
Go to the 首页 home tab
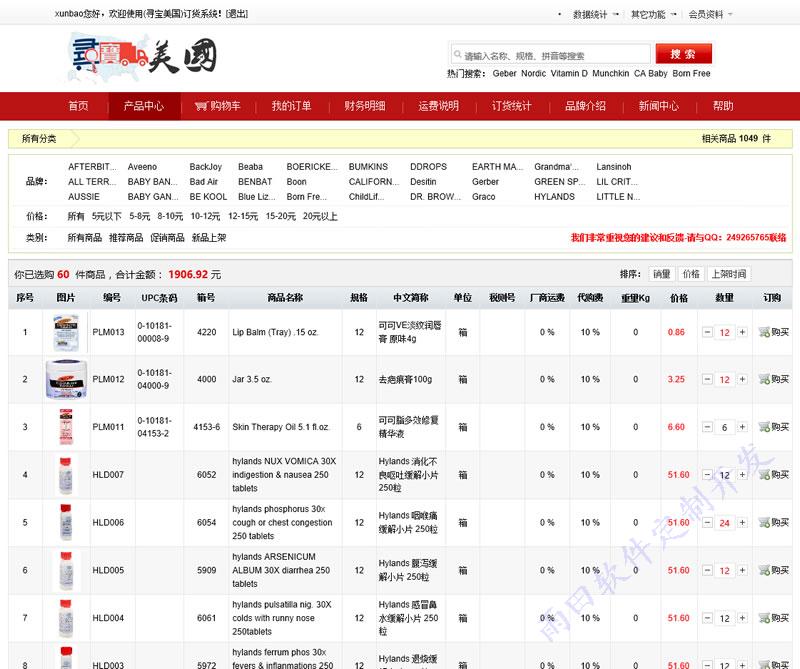tap(78, 106)
